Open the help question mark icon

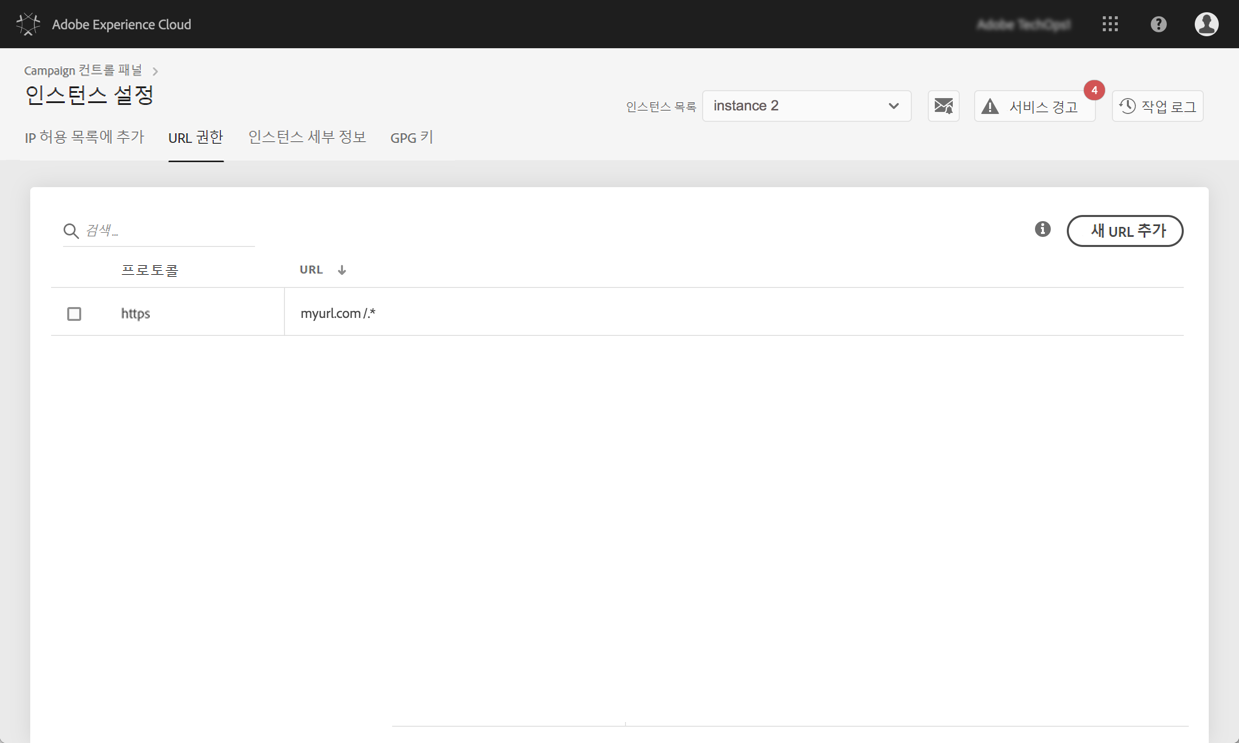(1158, 24)
